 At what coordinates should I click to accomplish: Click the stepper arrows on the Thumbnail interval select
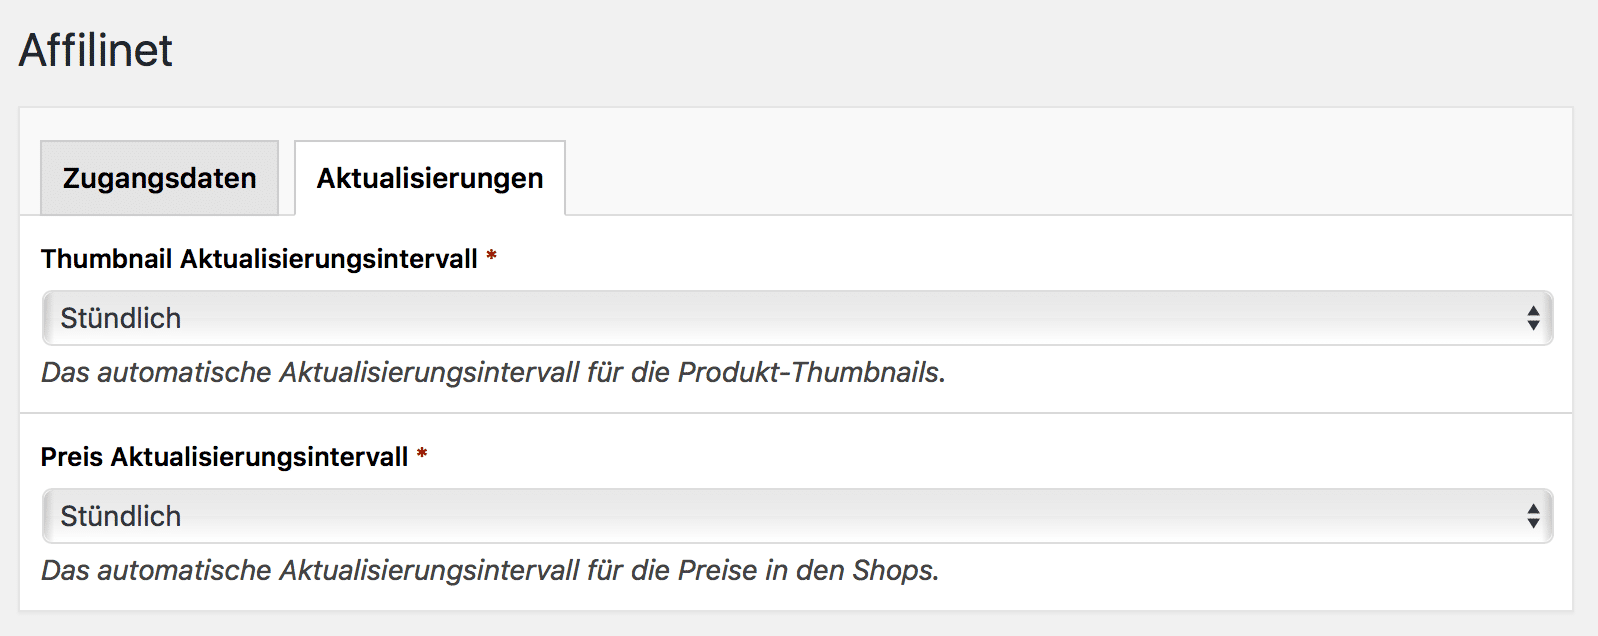pyautogui.click(x=1535, y=317)
